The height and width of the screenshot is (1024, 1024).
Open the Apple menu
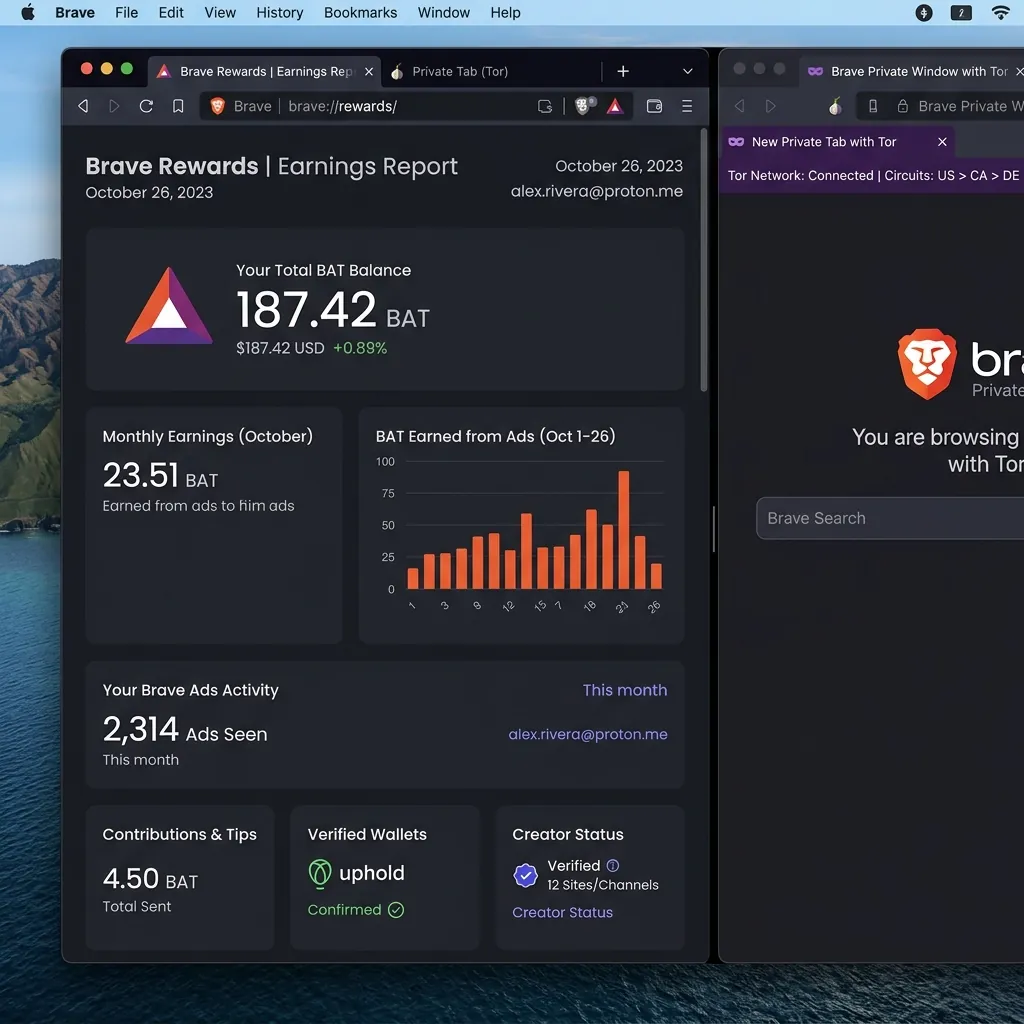click(x=28, y=12)
